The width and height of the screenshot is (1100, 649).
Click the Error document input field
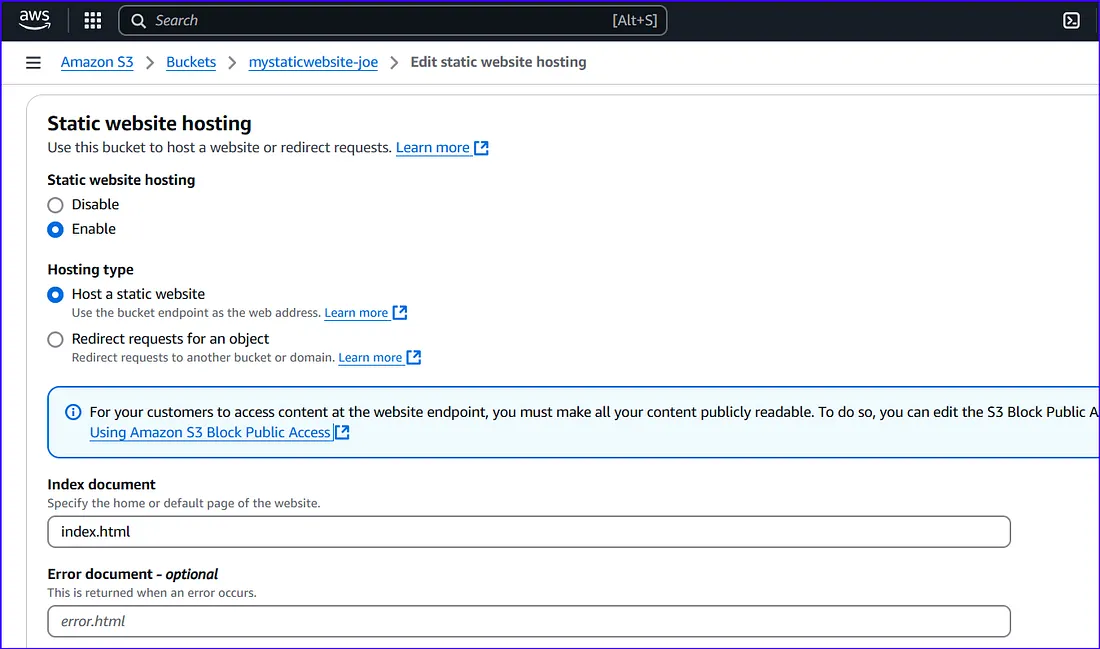pos(529,621)
